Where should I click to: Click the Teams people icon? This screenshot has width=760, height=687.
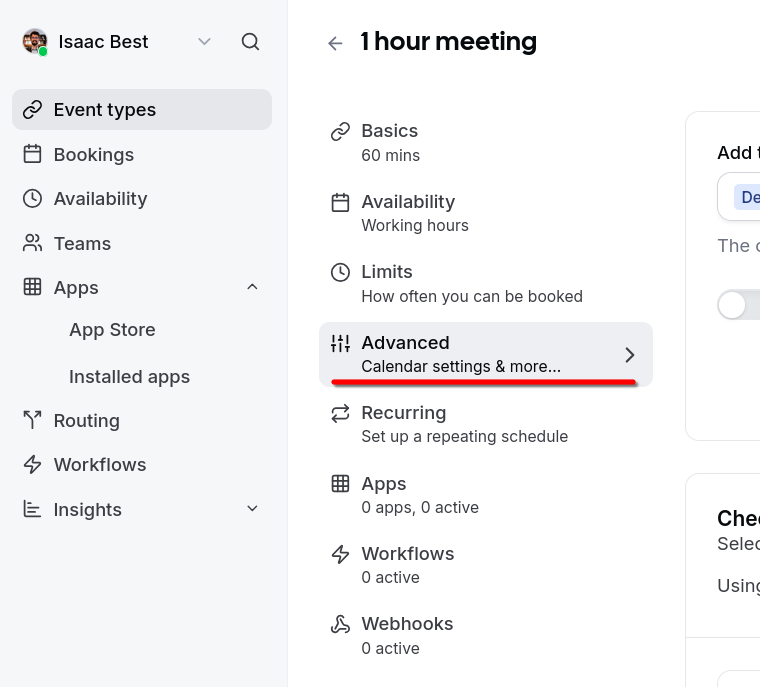(x=32, y=243)
